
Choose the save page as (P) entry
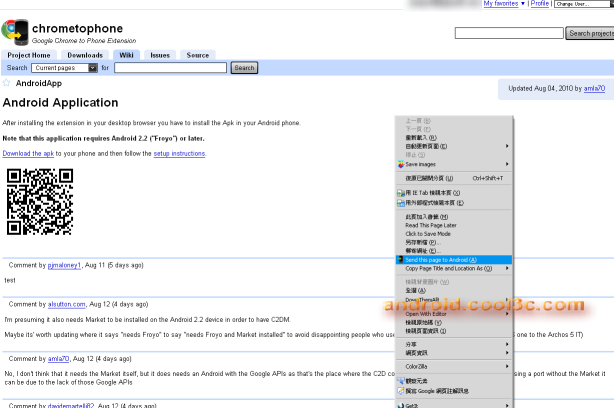(x=453, y=242)
